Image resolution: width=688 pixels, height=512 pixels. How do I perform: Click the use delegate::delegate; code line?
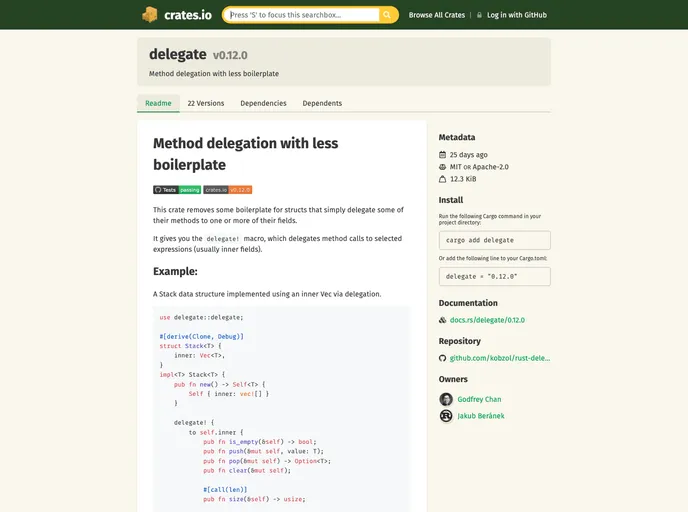tap(201, 317)
